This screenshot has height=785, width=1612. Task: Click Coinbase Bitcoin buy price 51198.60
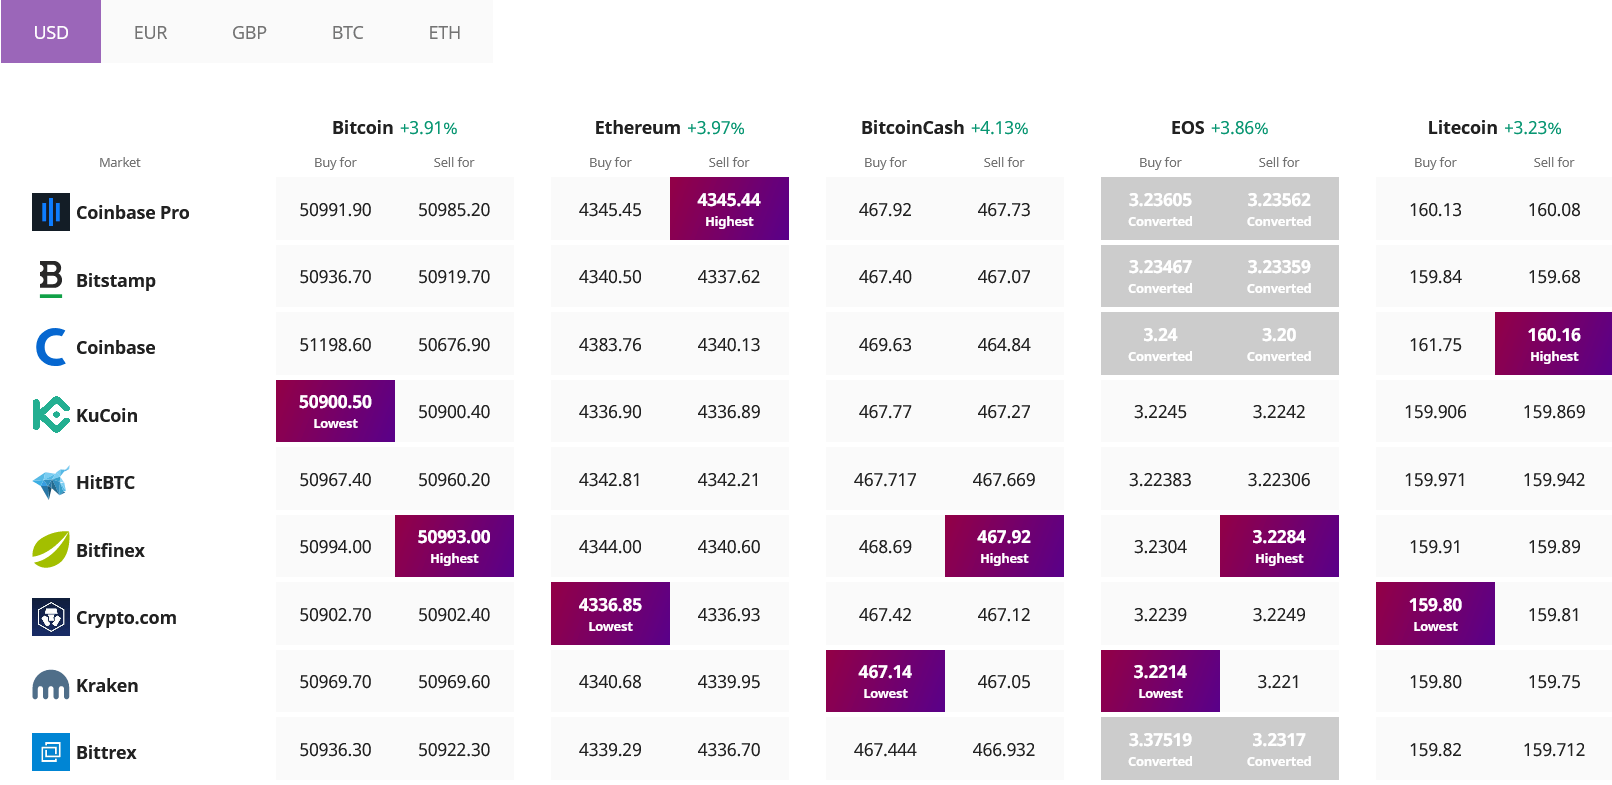[x=335, y=345]
